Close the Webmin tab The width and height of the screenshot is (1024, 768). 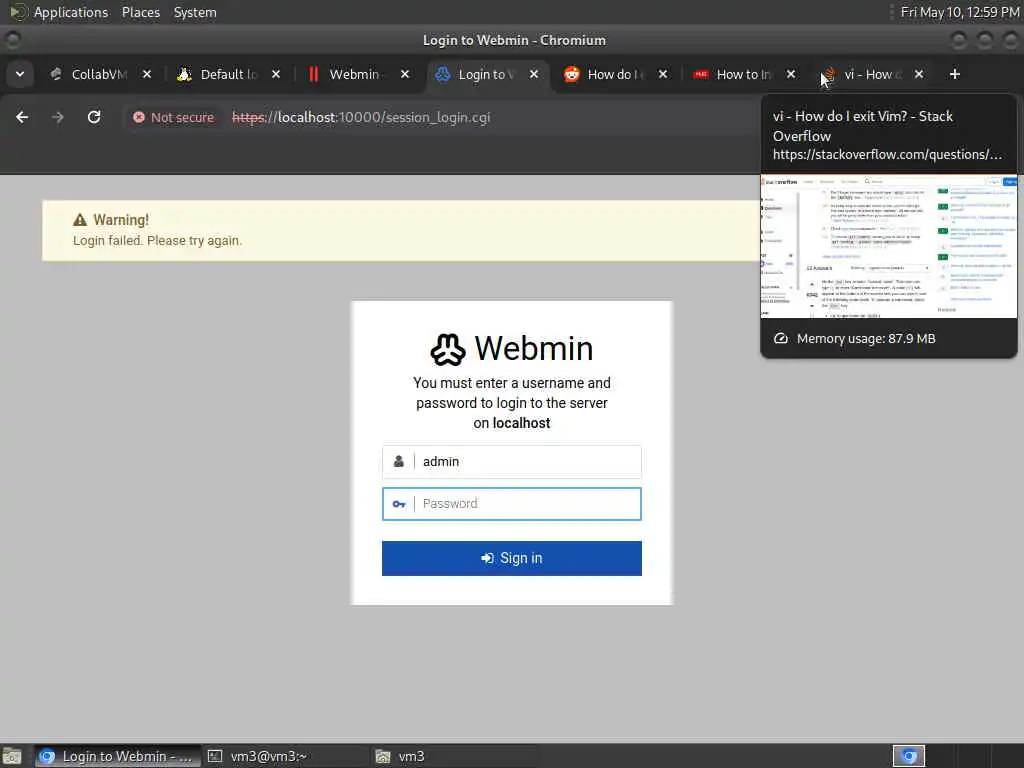405,74
